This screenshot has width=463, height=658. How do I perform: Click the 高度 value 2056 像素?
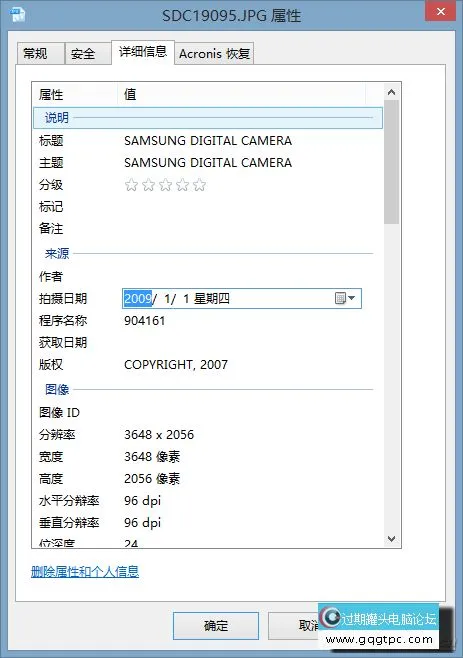152,478
